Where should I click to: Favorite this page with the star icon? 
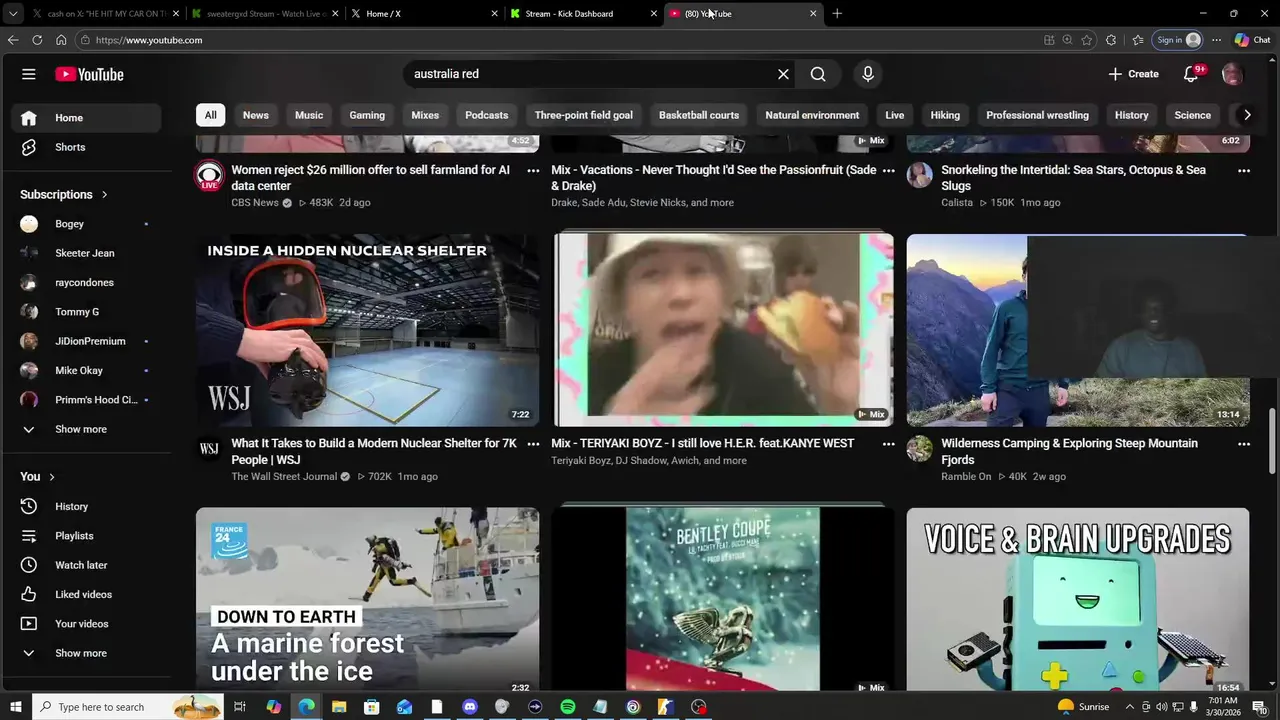click(1087, 40)
